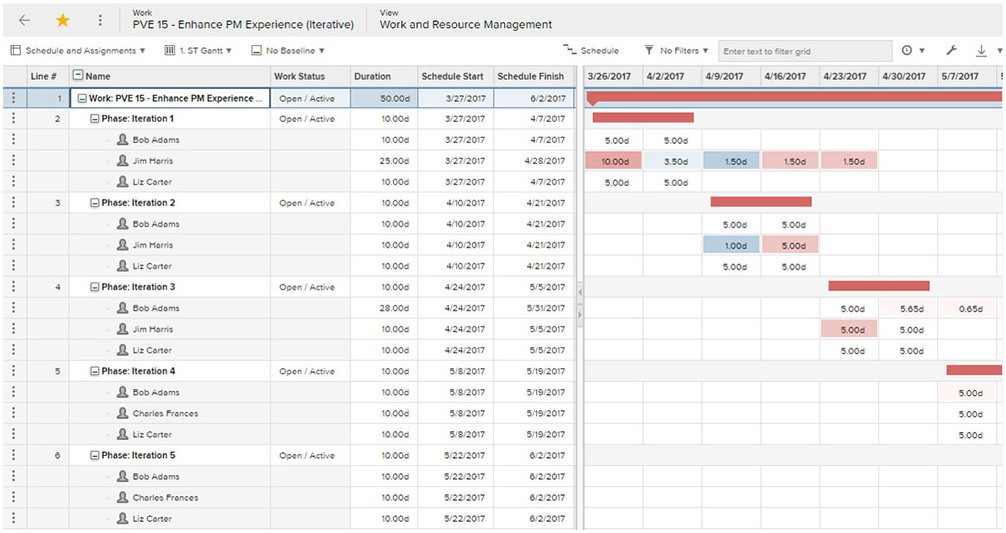The height and width of the screenshot is (533, 1006).
Task: Expand the pane with the right splitter arrow
Action: (x=580, y=315)
